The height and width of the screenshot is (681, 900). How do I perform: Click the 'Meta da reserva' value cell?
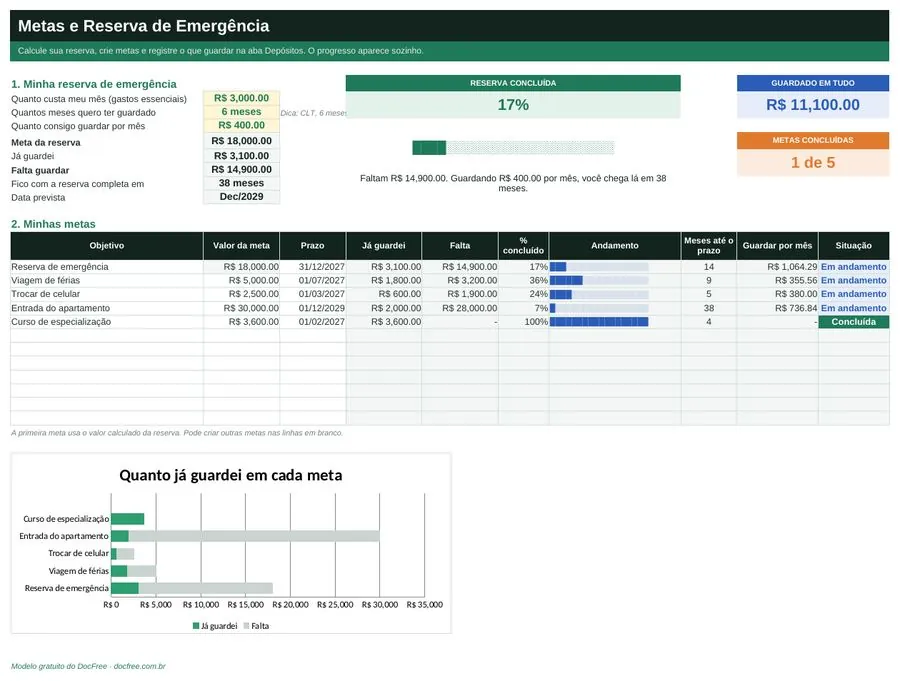click(x=241, y=141)
